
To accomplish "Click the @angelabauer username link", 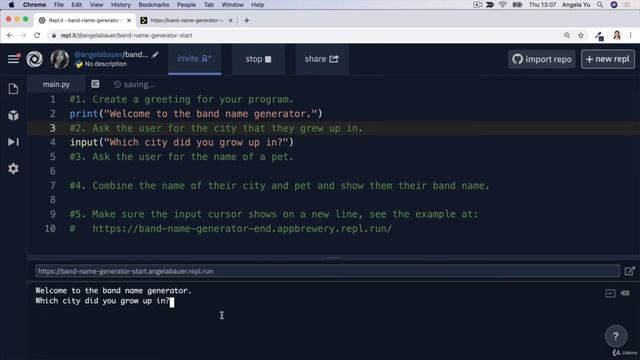I will click(x=98, y=54).
